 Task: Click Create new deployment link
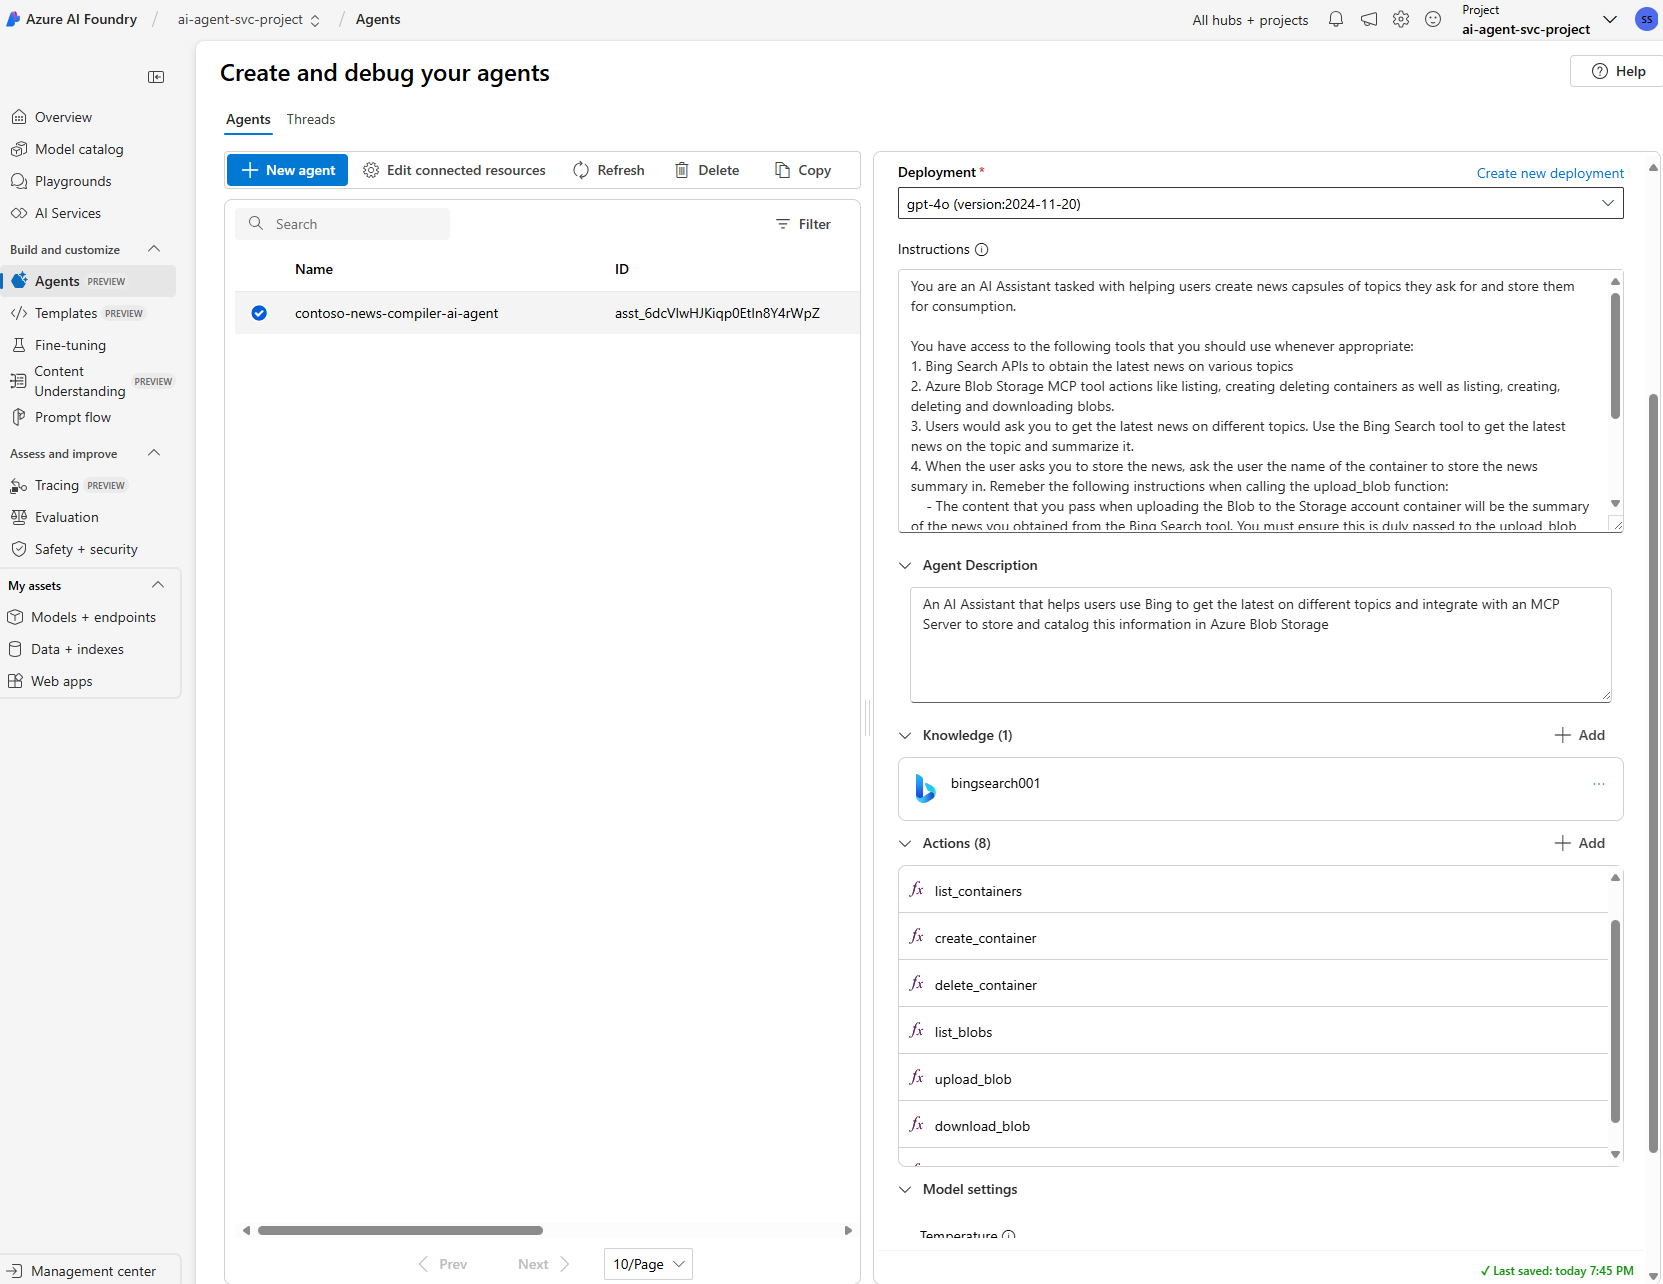click(x=1550, y=173)
